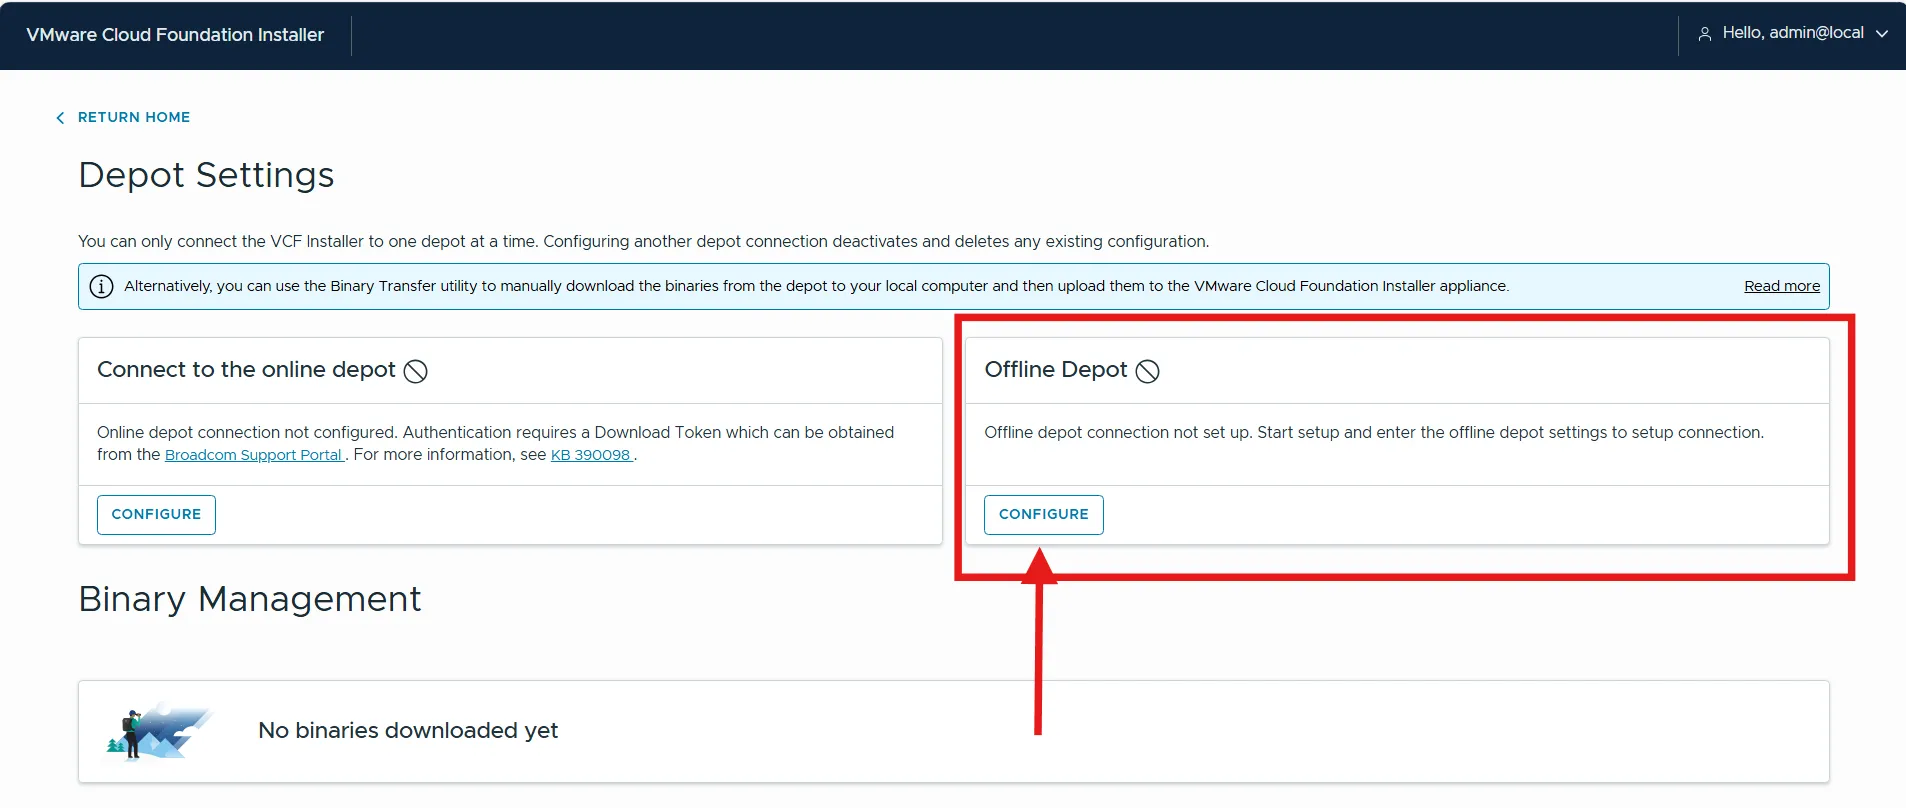
Task: Click the Offline Depot disabled status icon
Action: tap(1147, 371)
